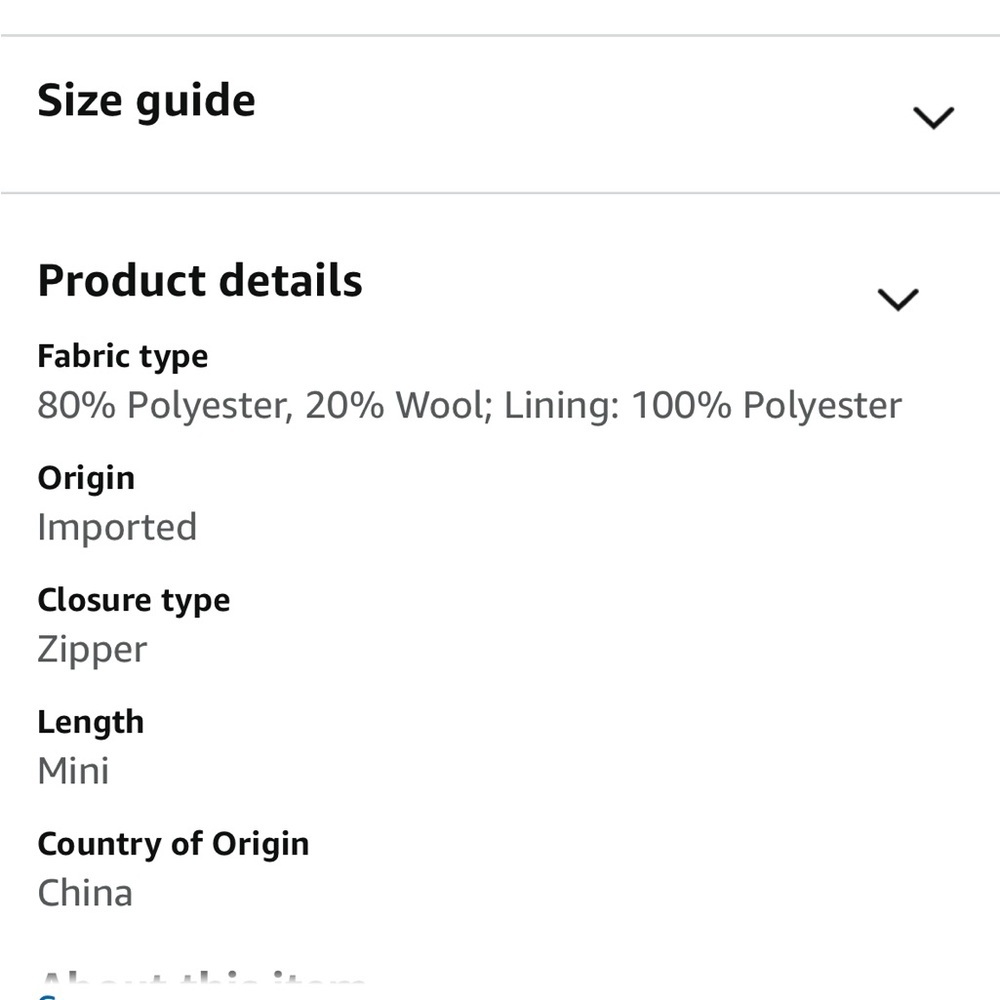Select the Lining: 100% Polyester text
1000x1000 pixels.
(702, 406)
